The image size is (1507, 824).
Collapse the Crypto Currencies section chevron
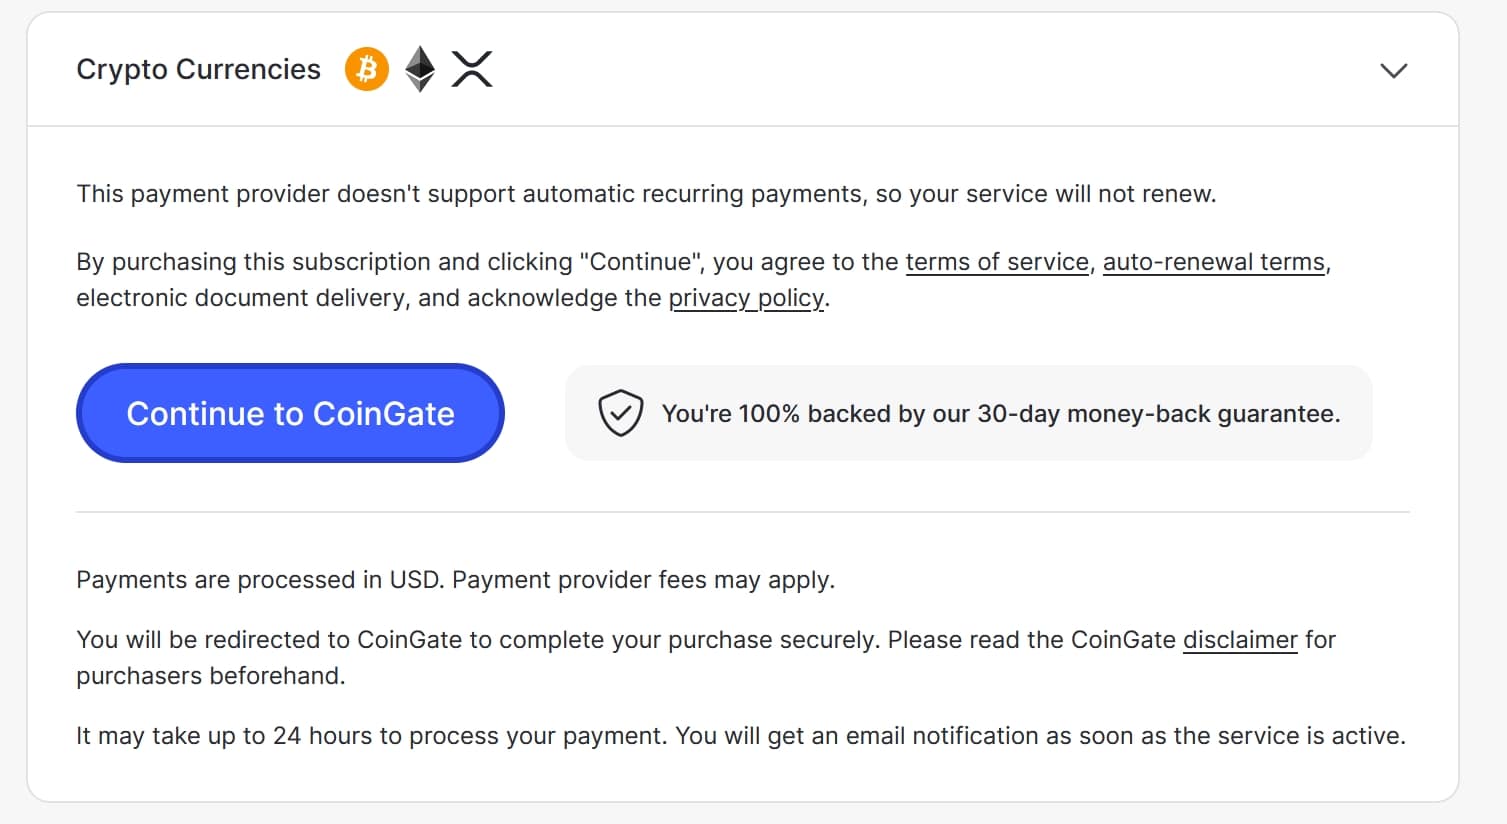point(1393,70)
